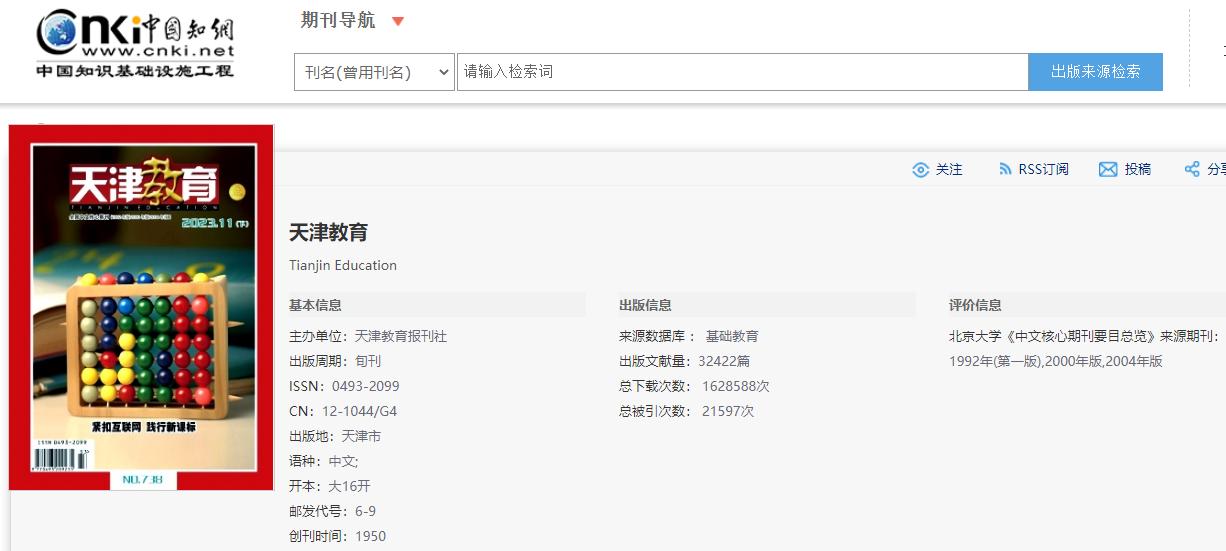Screen dimensions: 1226x551
Task: Click the share icon
Action: [x=1192, y=170]
